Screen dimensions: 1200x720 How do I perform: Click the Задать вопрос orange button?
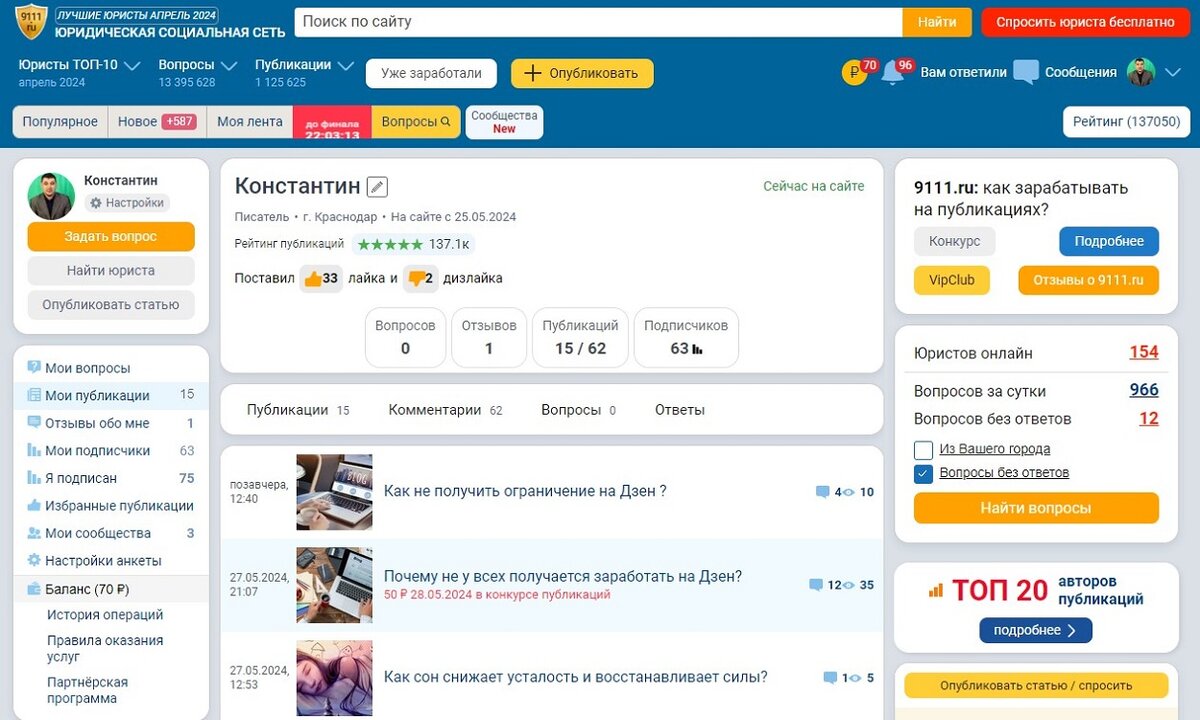pos(111,237)
